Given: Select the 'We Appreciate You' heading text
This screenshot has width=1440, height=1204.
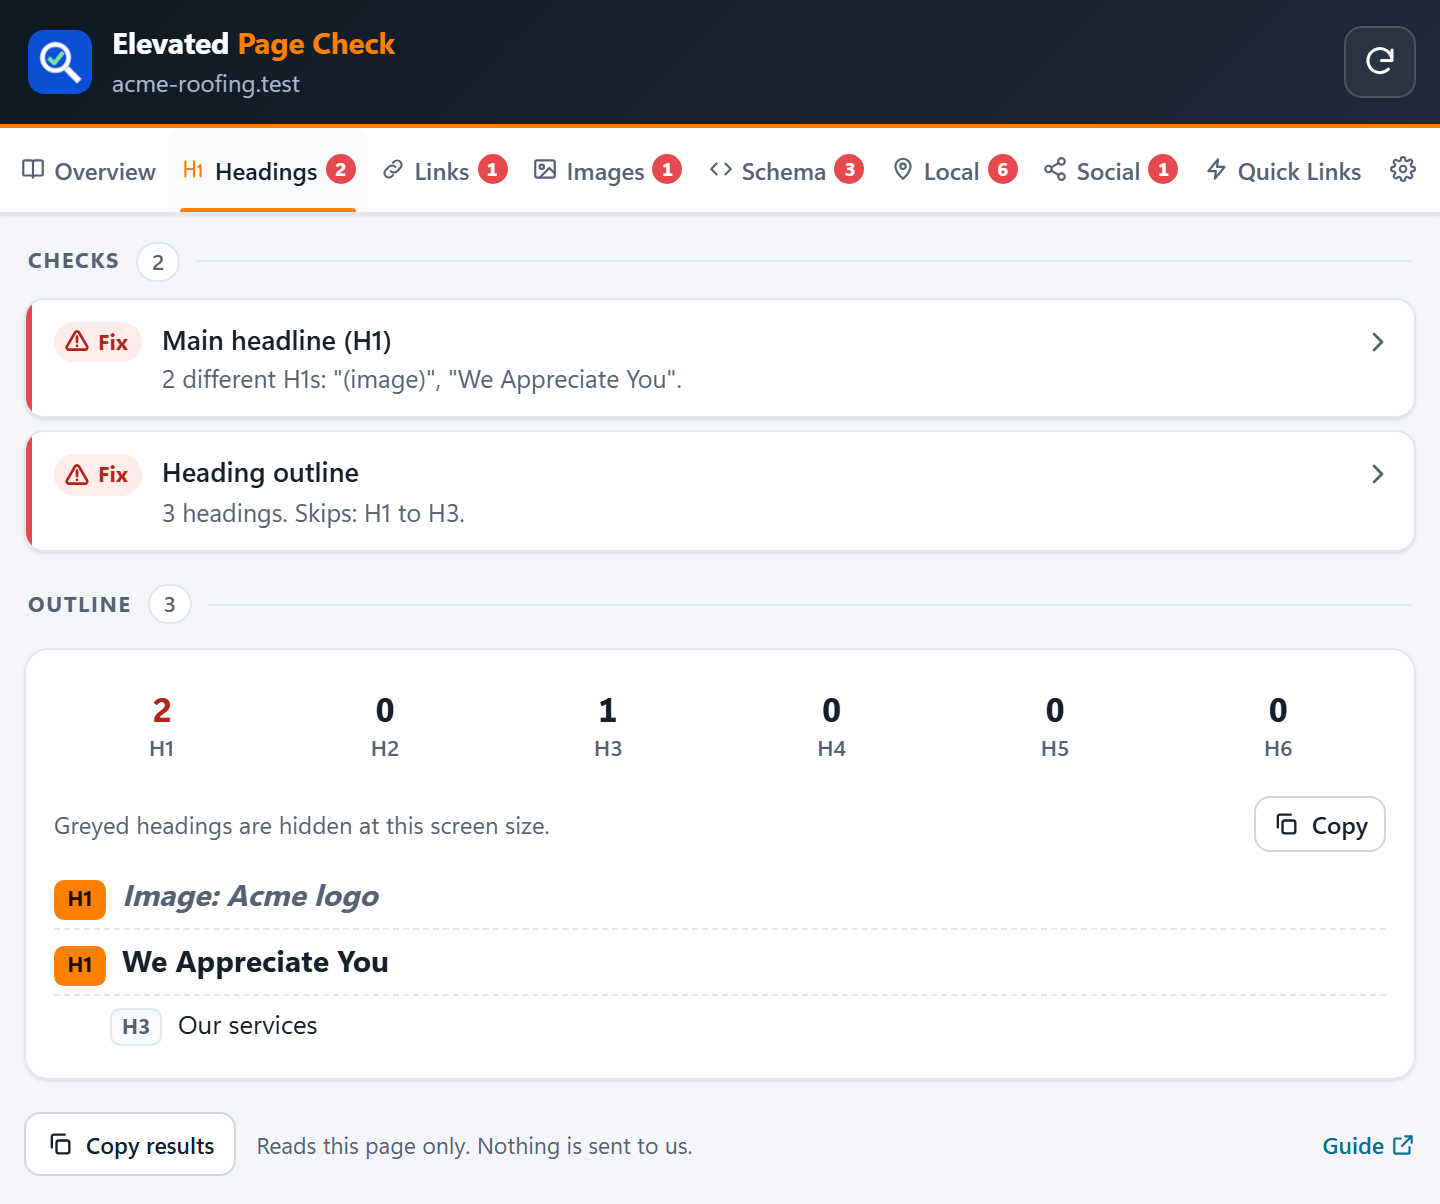Looking at the screenshot, I should (255, 962).
